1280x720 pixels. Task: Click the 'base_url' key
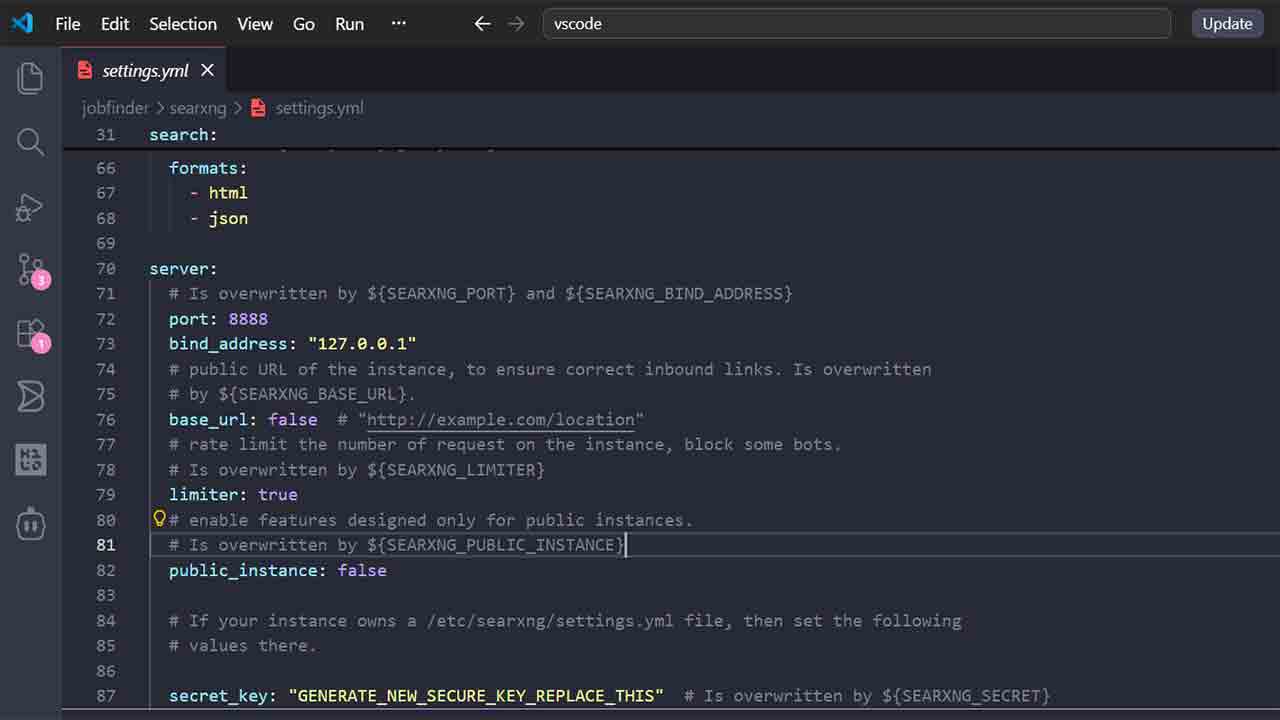pos(208,420)
